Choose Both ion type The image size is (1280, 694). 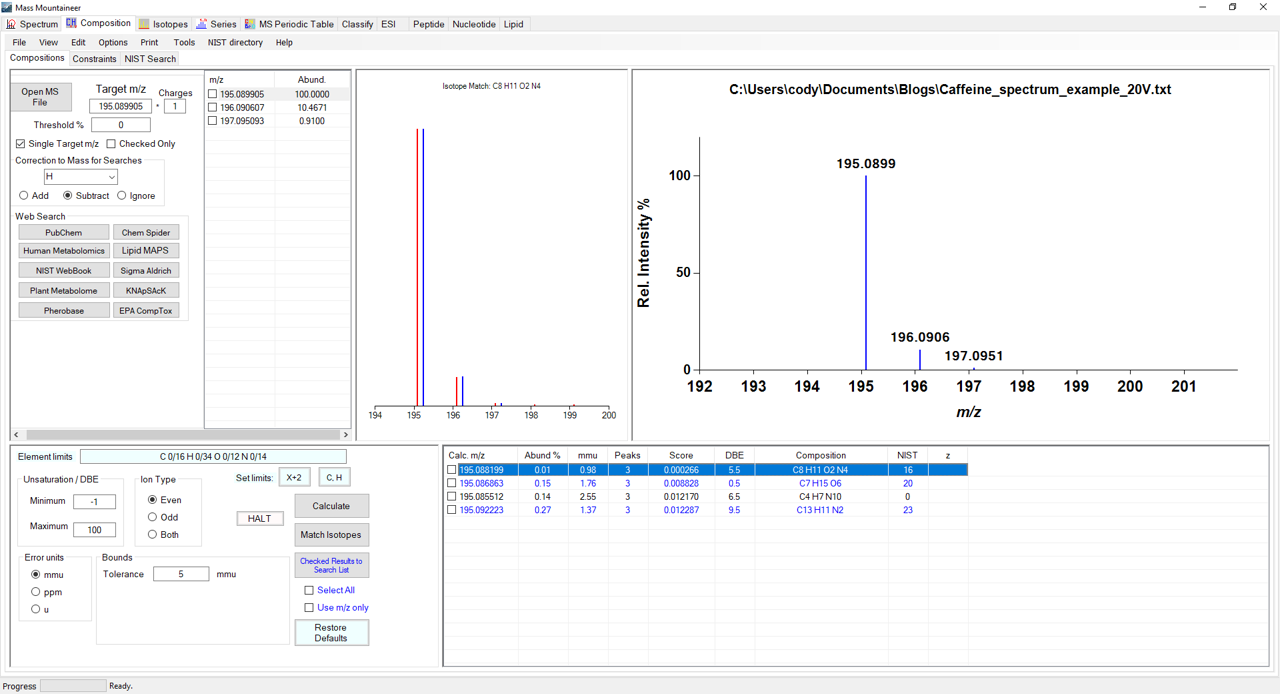point(152,534)
